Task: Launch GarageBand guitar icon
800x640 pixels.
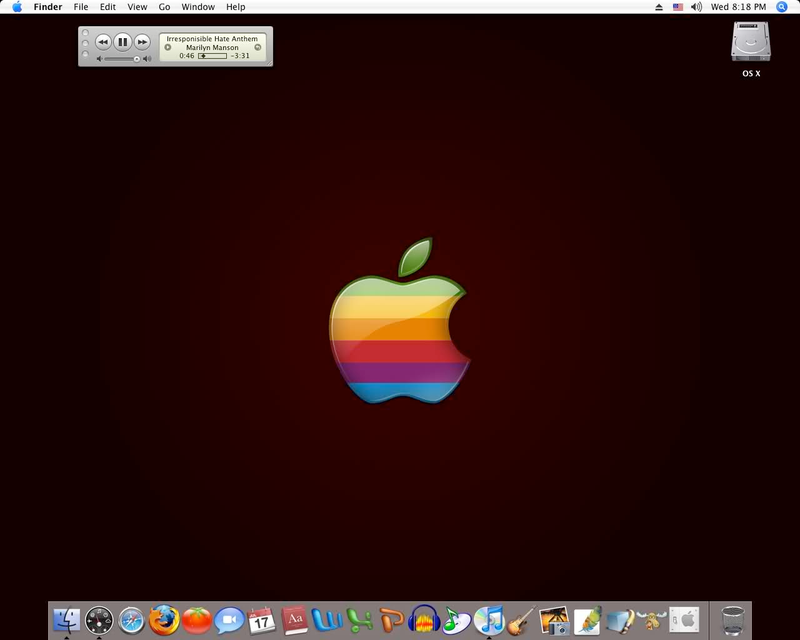Action: (521, 620)
